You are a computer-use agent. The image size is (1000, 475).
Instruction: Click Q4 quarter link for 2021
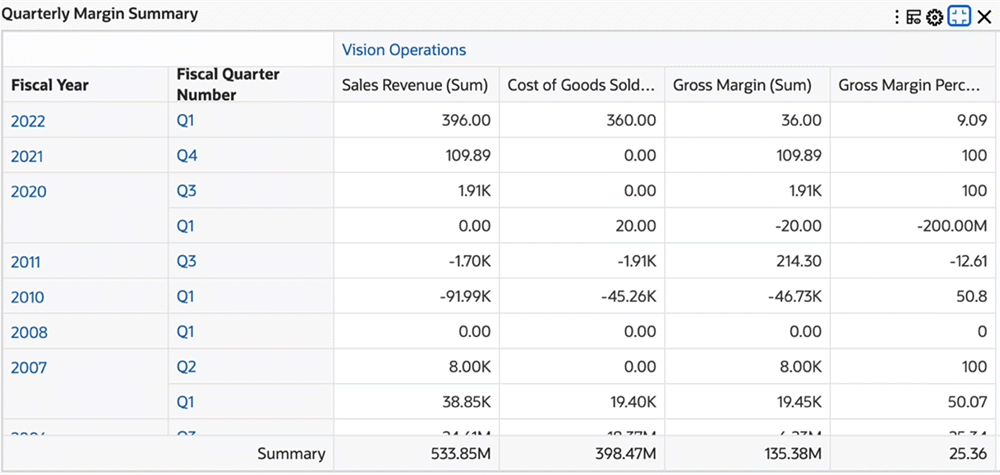187,157
